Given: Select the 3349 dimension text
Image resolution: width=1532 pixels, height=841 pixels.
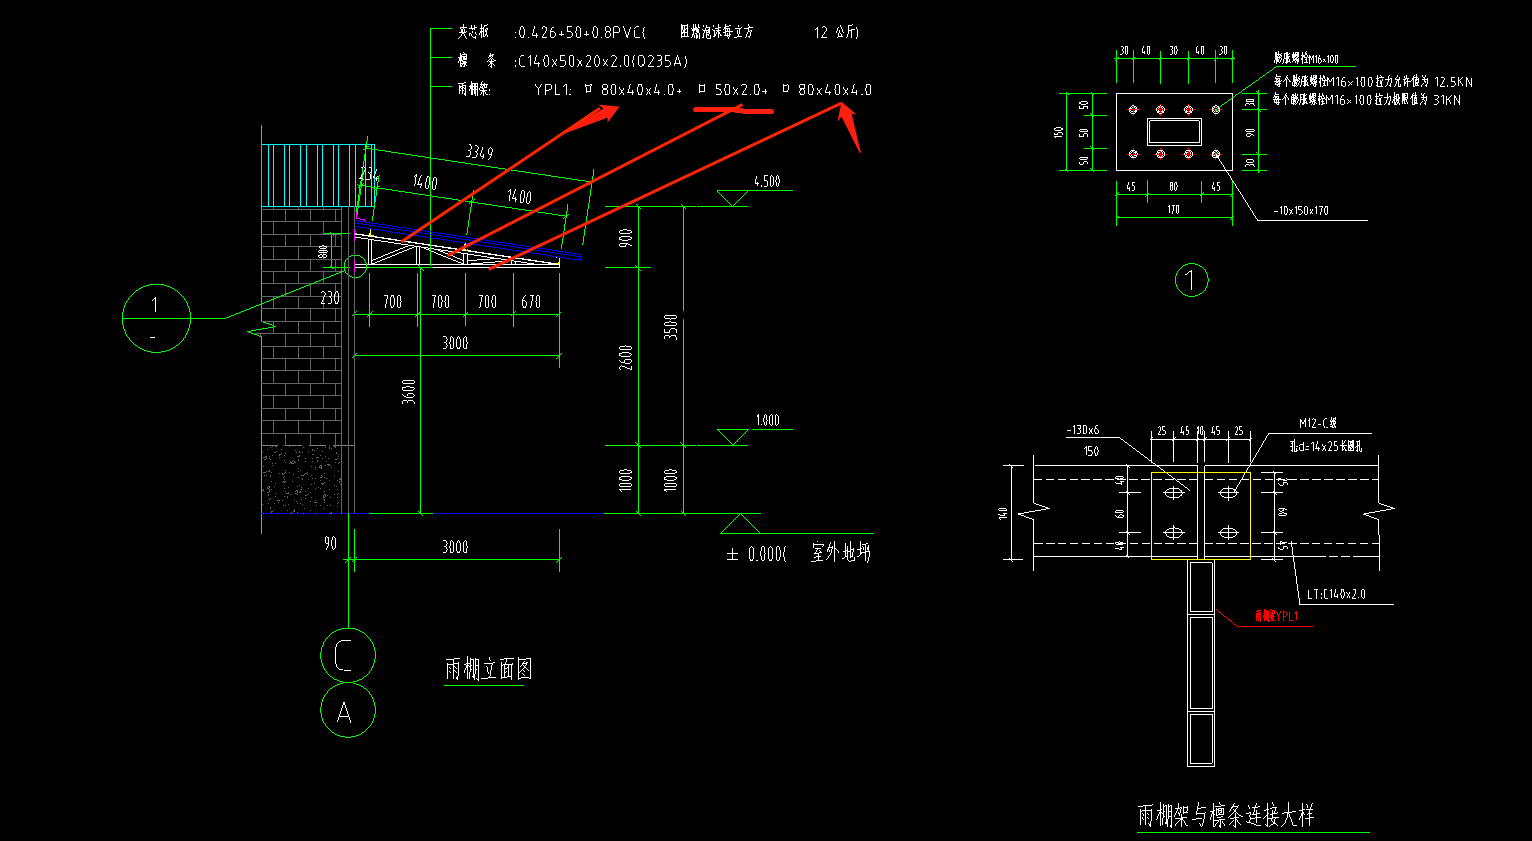Looking at the screenshot, I should tap(479, 152).
